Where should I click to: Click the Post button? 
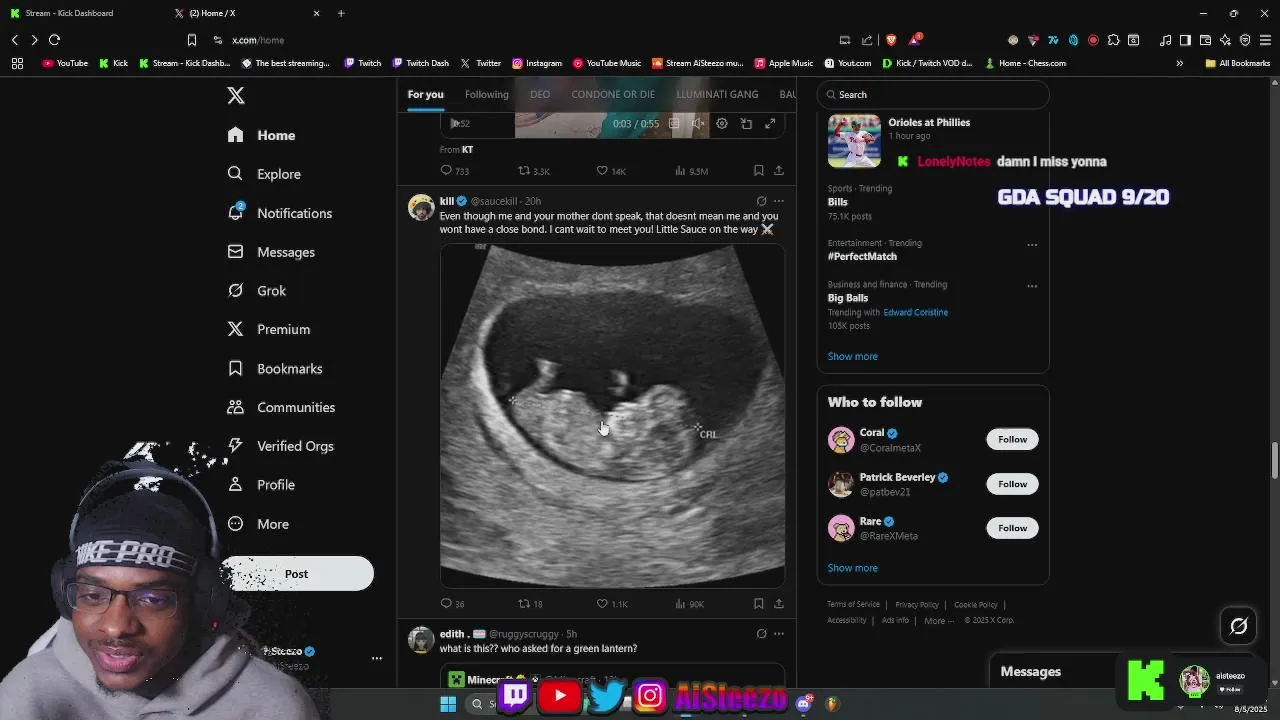pos(296,574)
